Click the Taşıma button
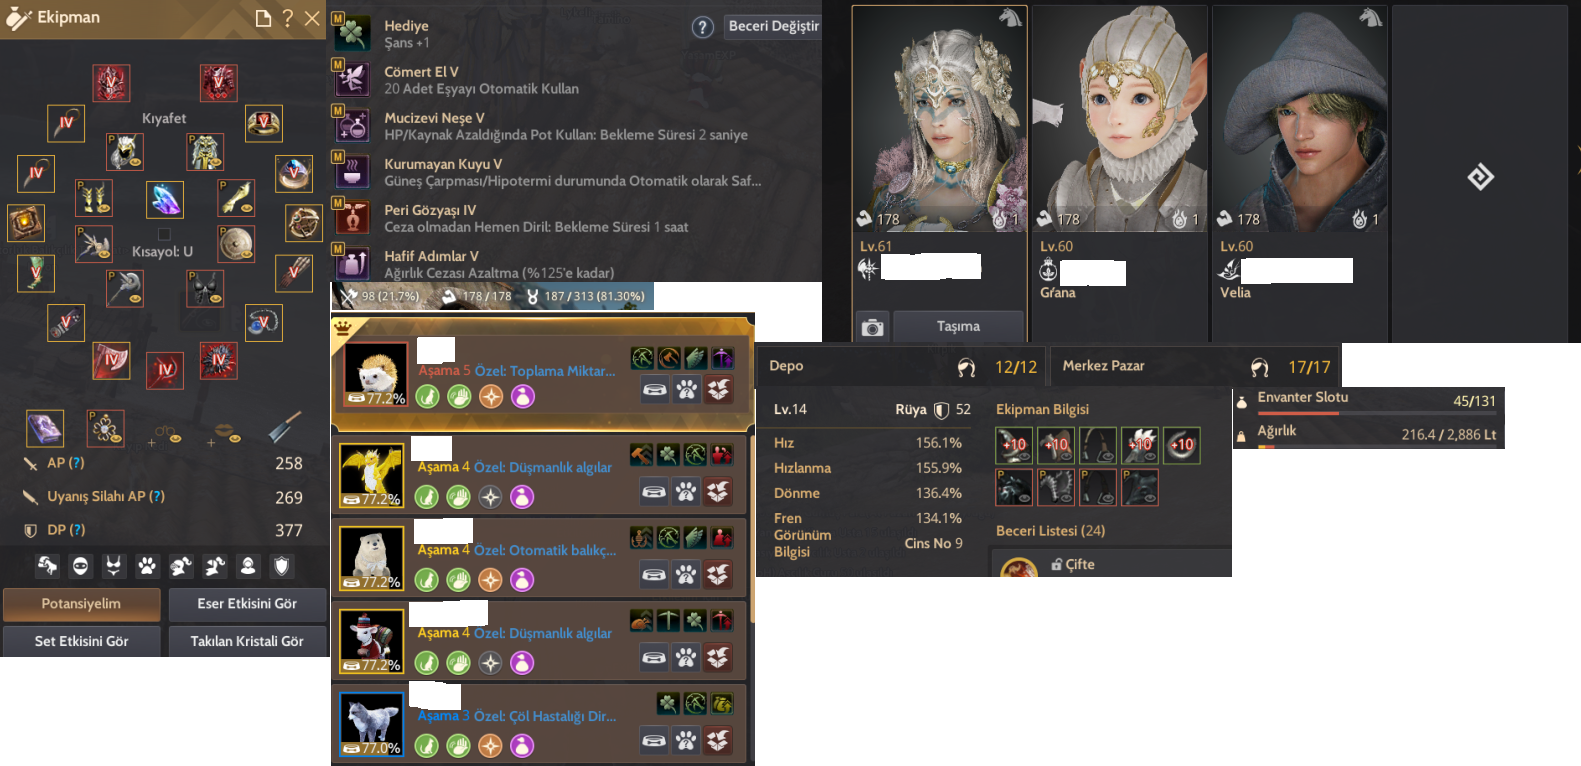 click(x=958, y=326)
